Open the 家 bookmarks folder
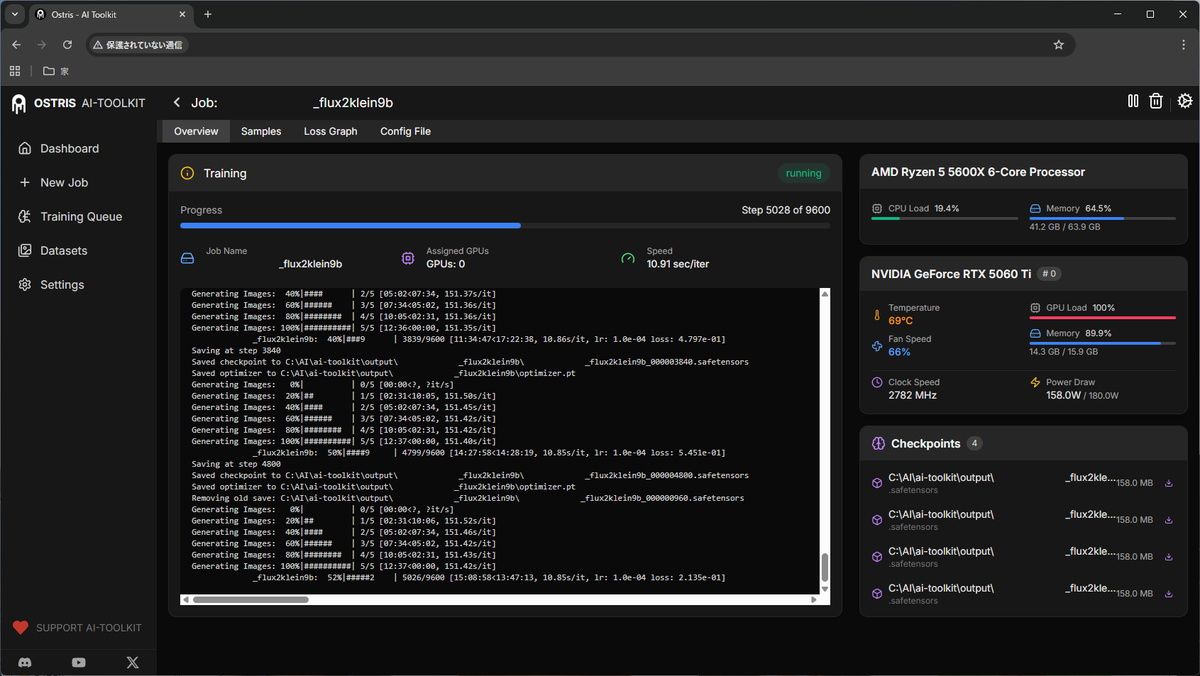The width and height of the screenshot is (1200, 676). [x=56, y=71]
